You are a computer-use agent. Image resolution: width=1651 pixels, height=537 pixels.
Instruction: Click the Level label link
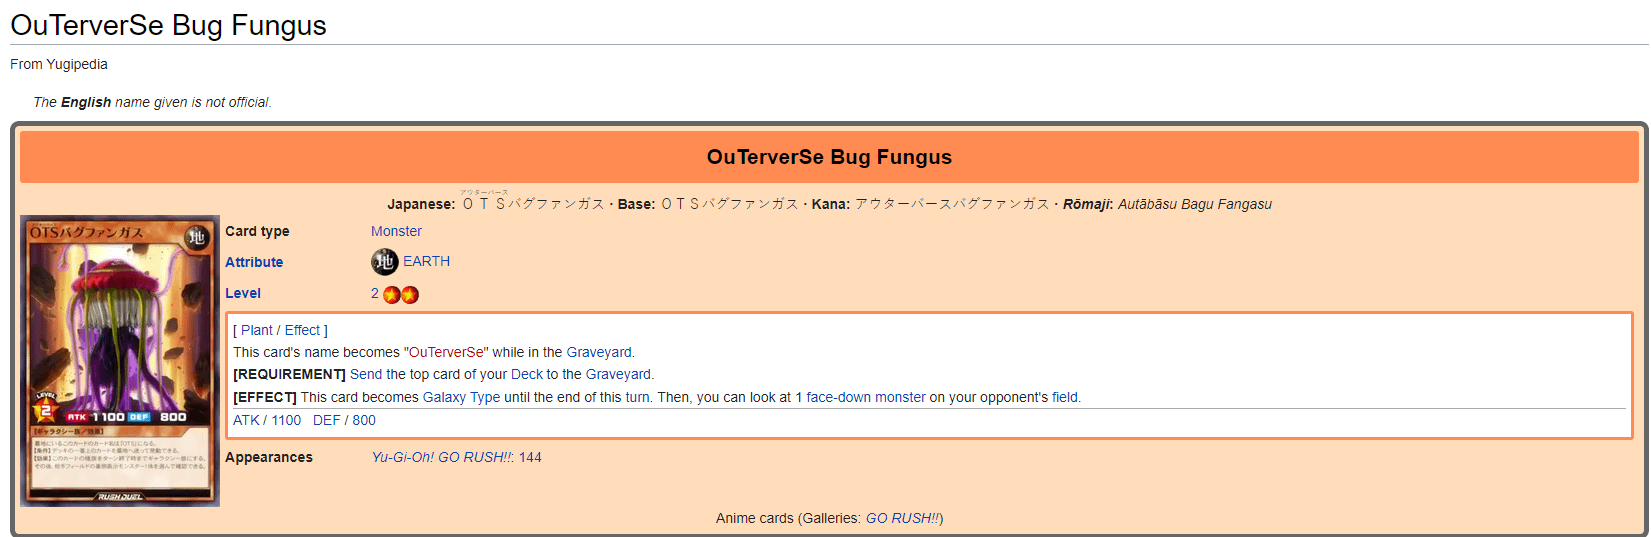243,293
